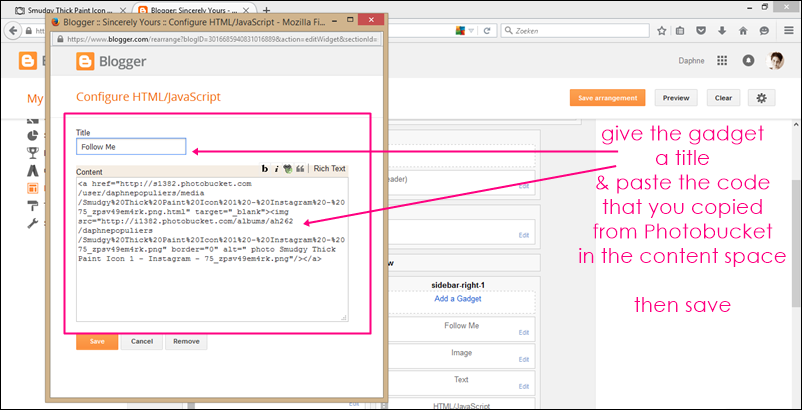Edit the Text gadget
Image resolution: width=802 pixels, height=410 pixels.
coord(524,386)
